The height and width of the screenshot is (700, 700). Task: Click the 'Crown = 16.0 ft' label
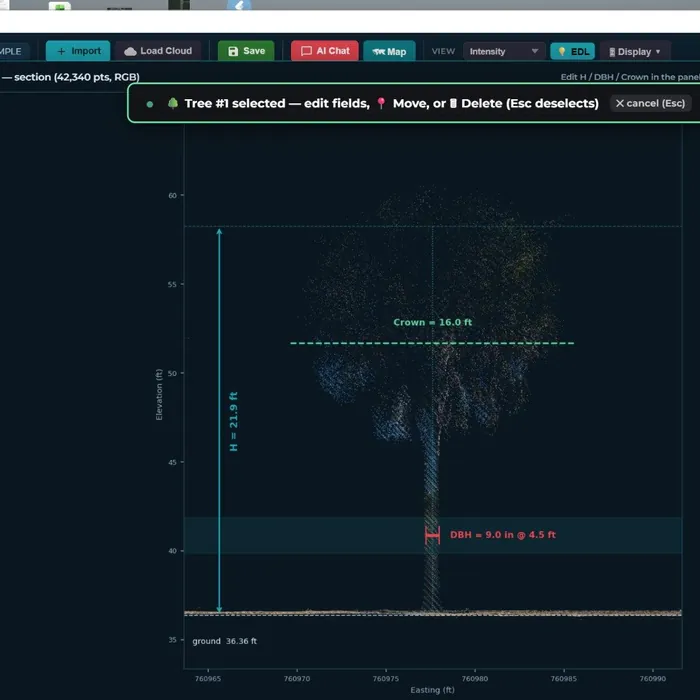pyautogui.click(x=432, y=322)
